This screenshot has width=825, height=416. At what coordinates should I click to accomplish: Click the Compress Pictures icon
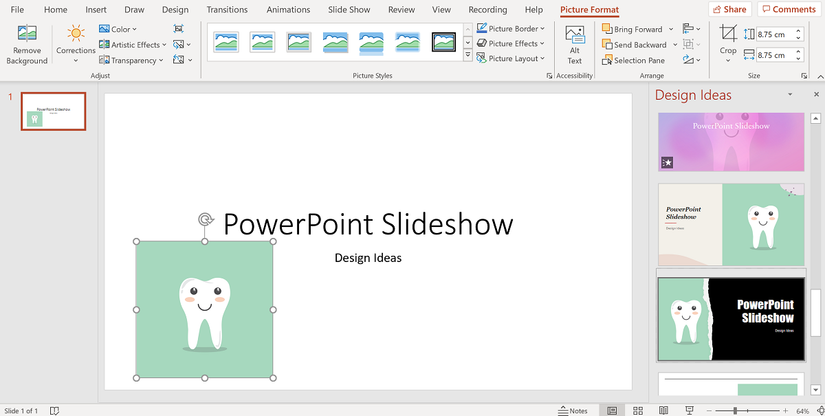click(179, 29)
